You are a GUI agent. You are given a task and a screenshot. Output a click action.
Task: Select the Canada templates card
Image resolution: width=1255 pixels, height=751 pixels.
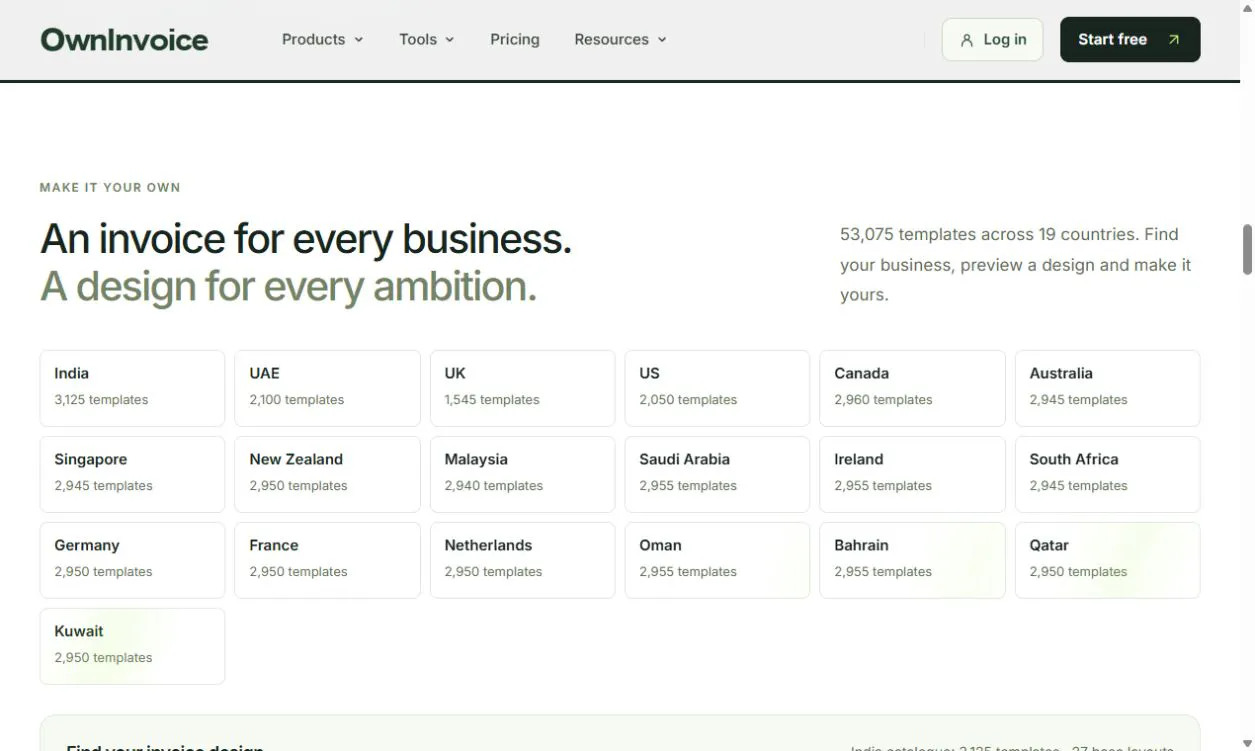[x=913, y=388]
